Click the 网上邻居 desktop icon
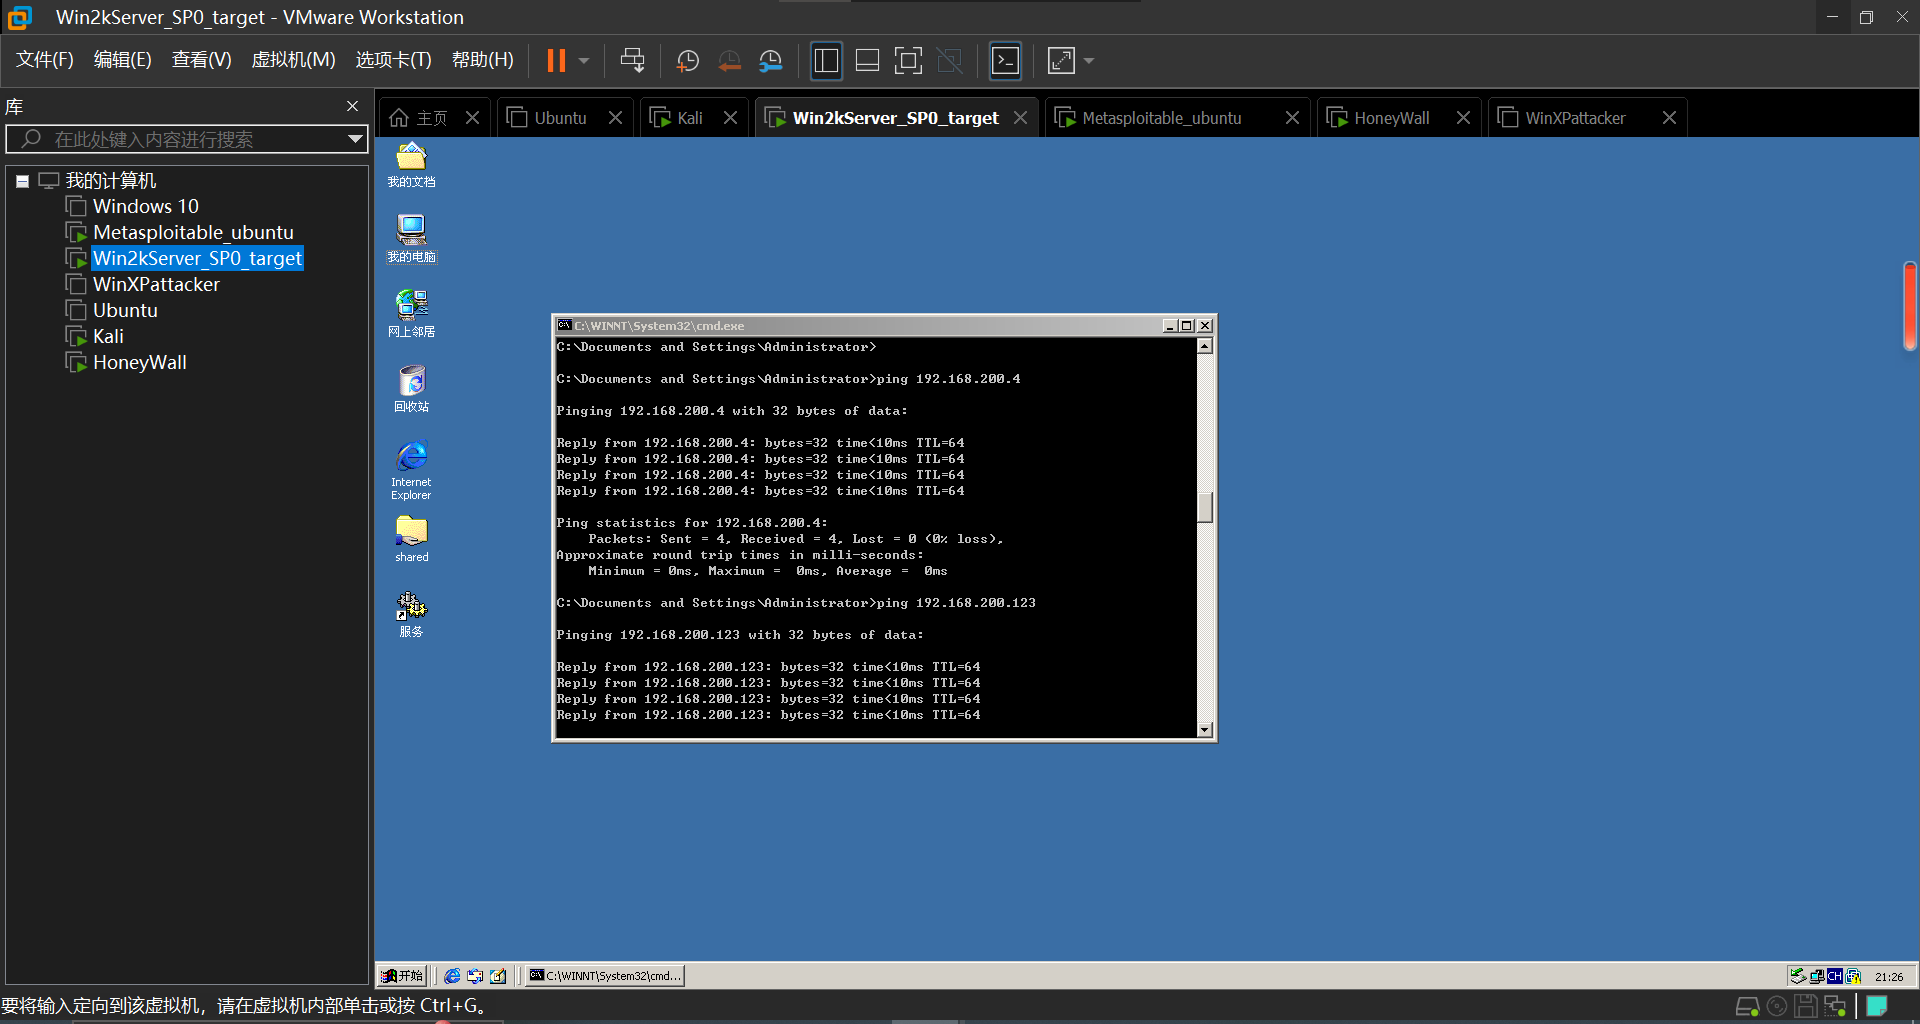The image size is (1920, 1024). pyautogui.click(x=411, y=314)
